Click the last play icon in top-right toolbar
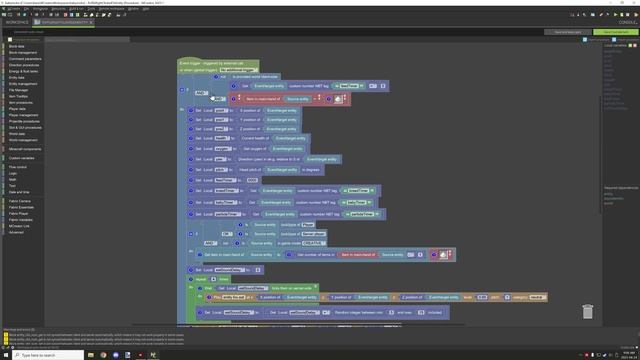This screenshot has width=640, height=360. pos(636,15)
